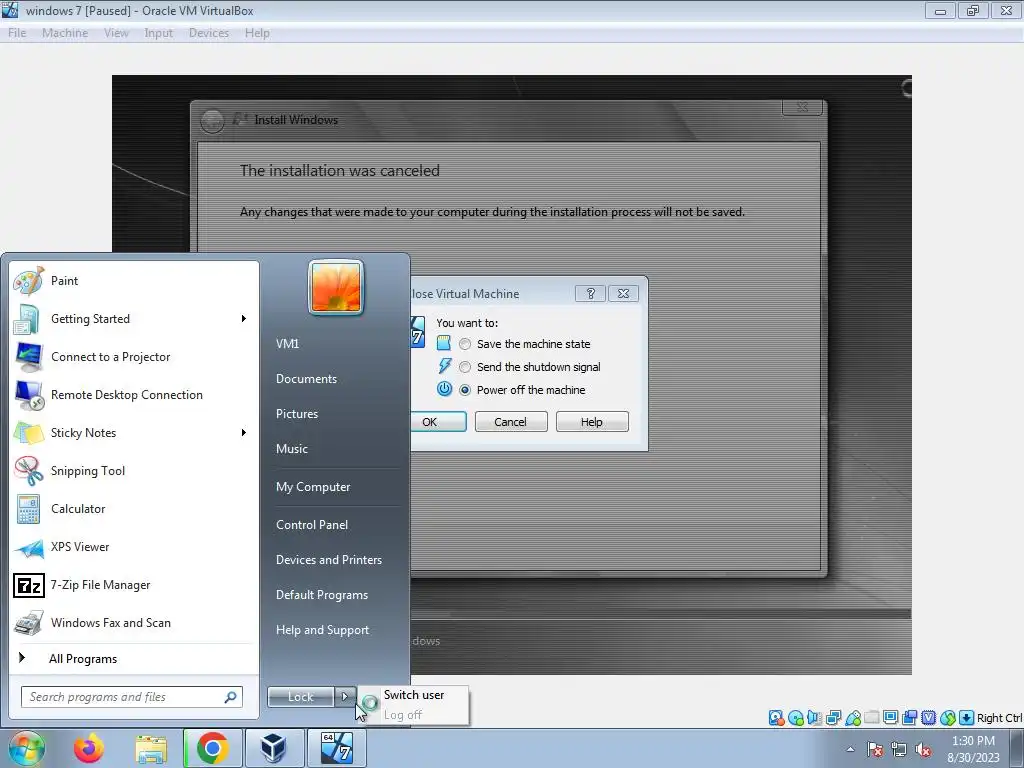Expand the Sticky Notes jump list arrow
Viewport: 1024px width, 768px height.
[x=244, y=432]
